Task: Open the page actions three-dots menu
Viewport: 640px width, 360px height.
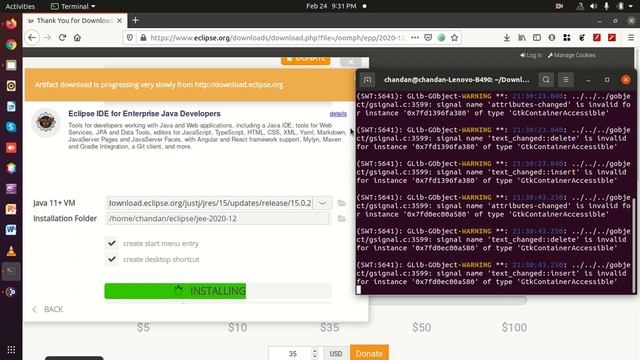Action: (415, 38)
